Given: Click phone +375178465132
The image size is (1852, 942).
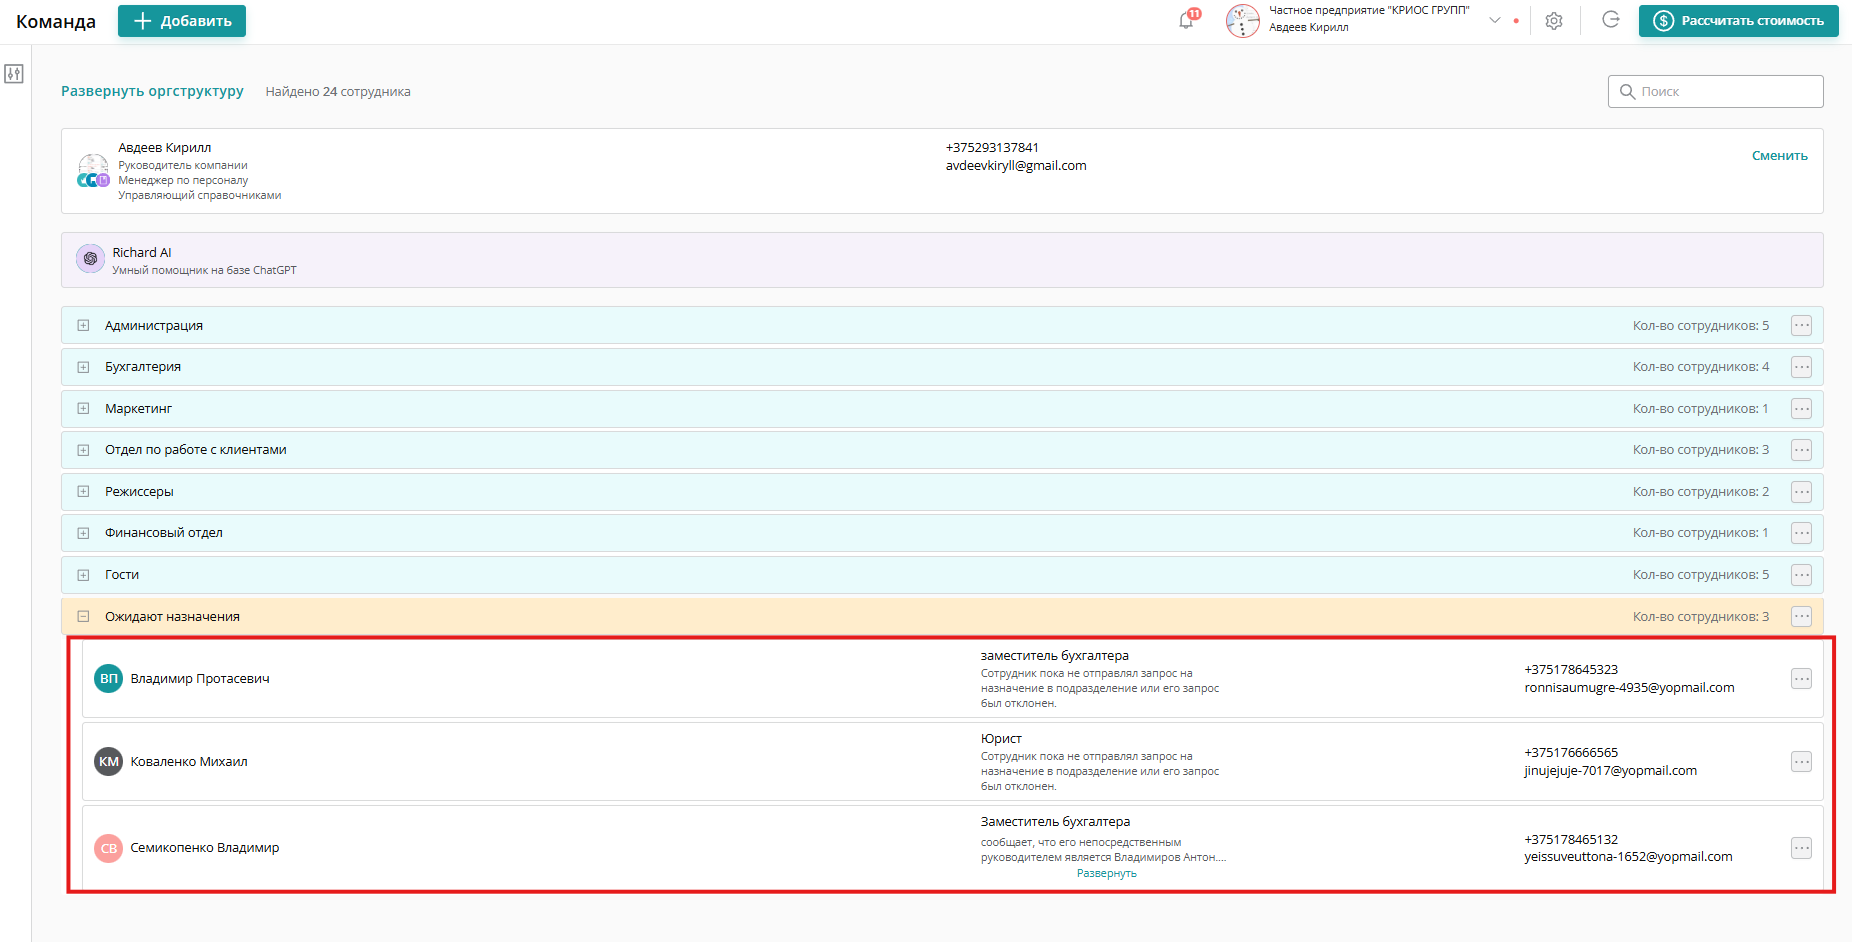Looking at the screenshot, I should 1571,840.
